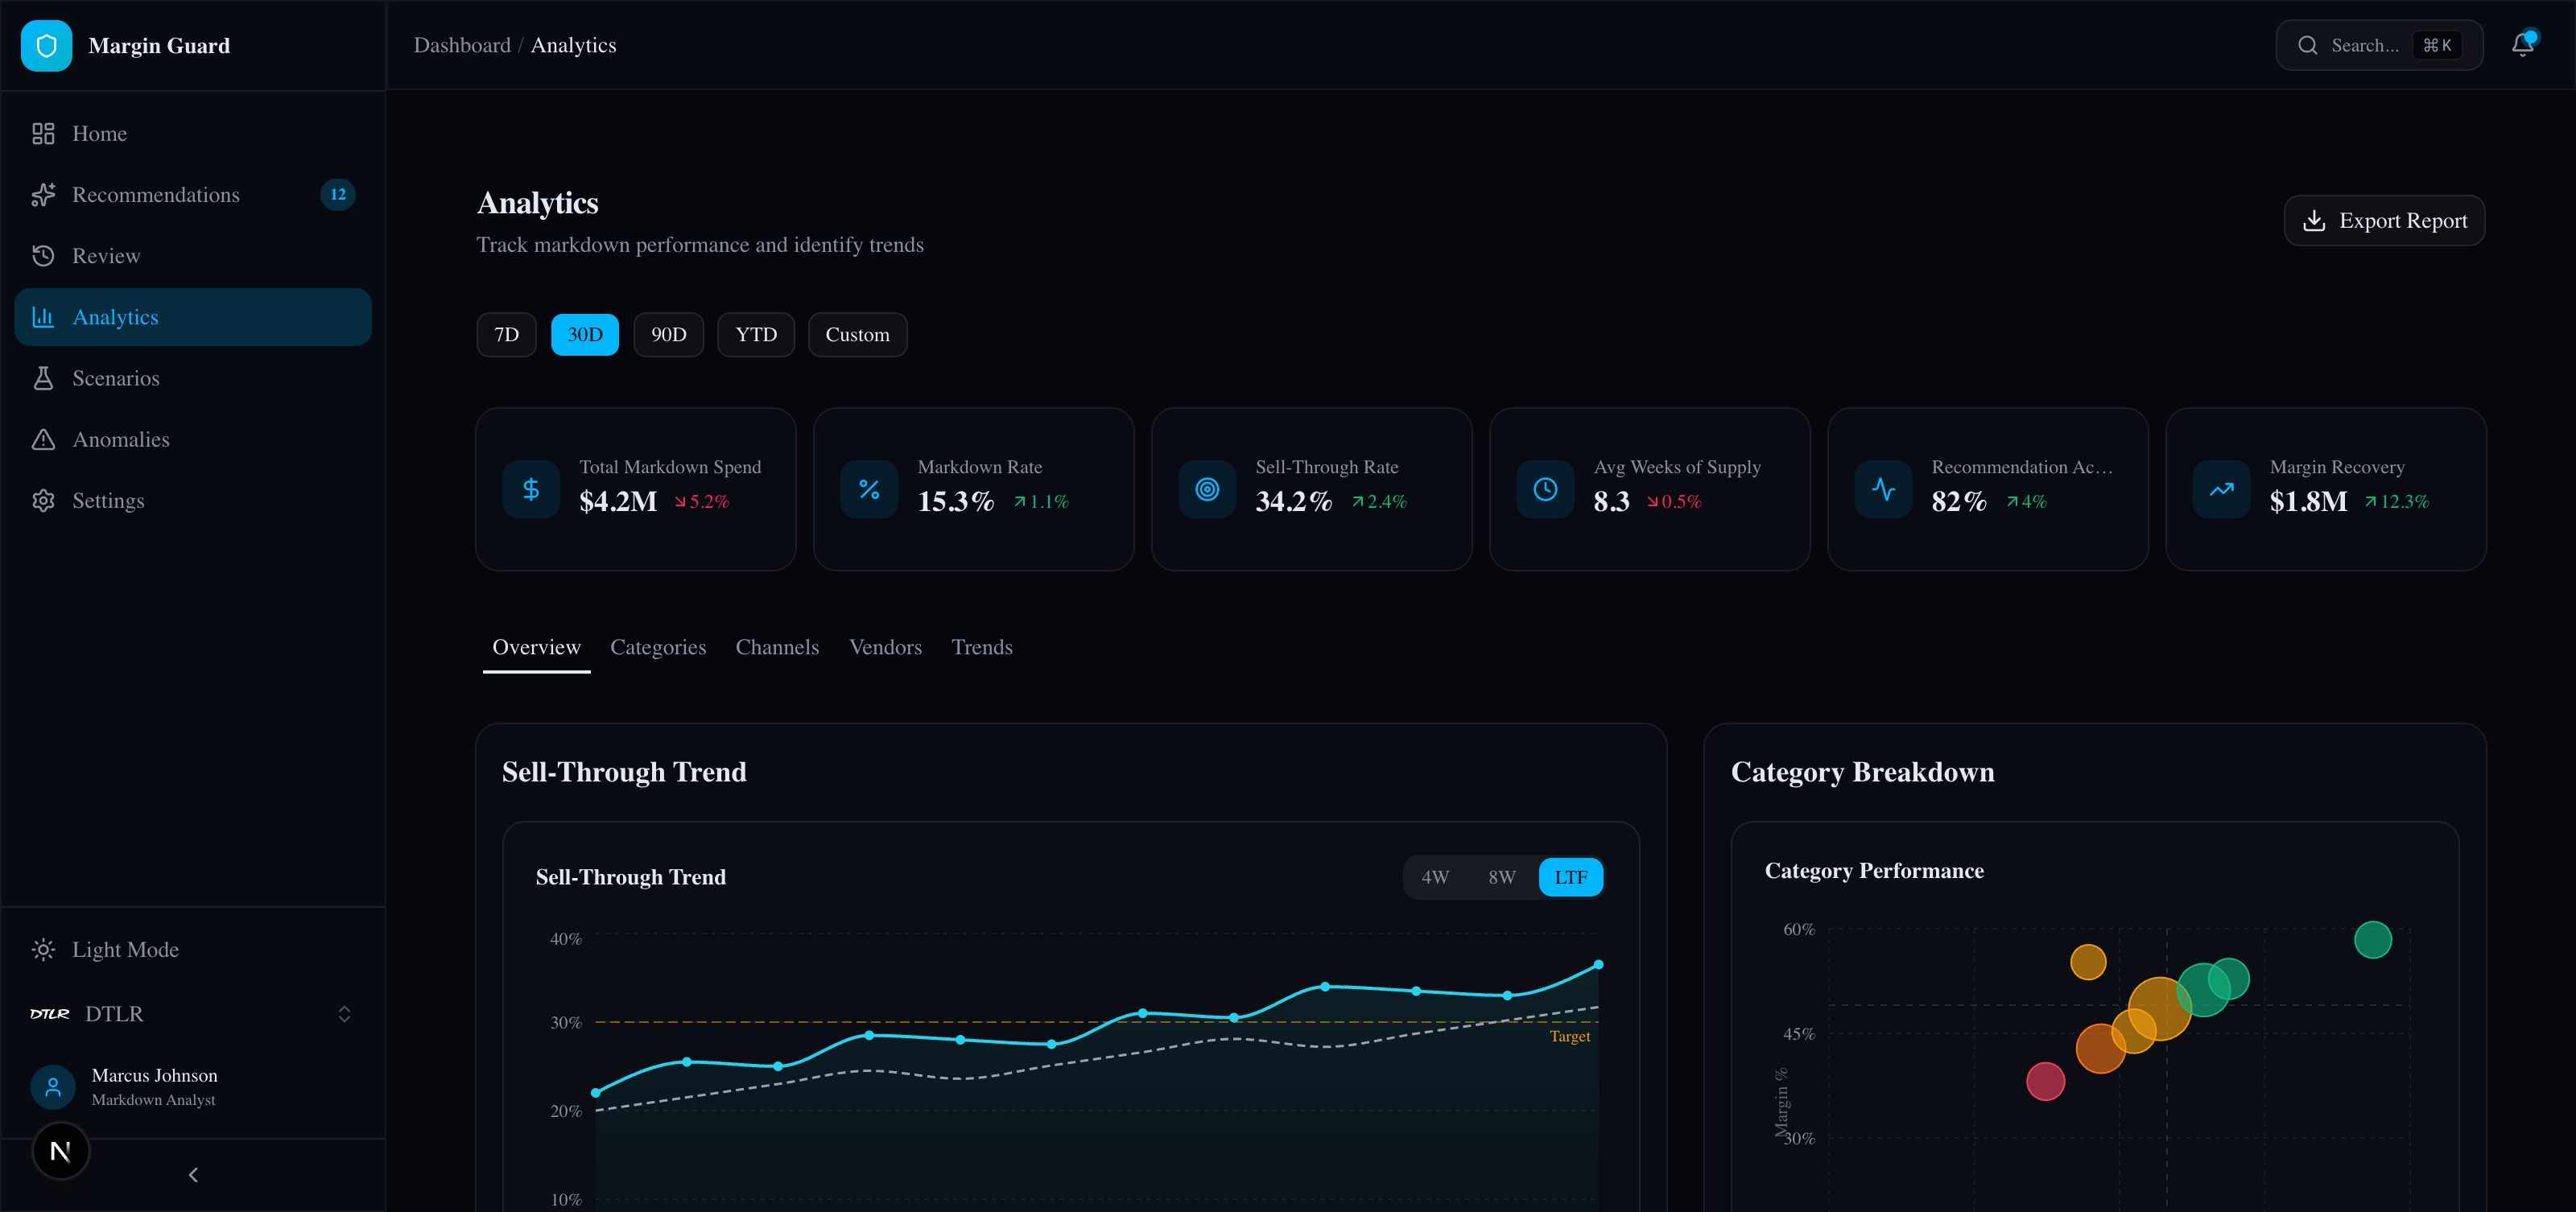Select the YTD date range

click(x=756, y=335)
